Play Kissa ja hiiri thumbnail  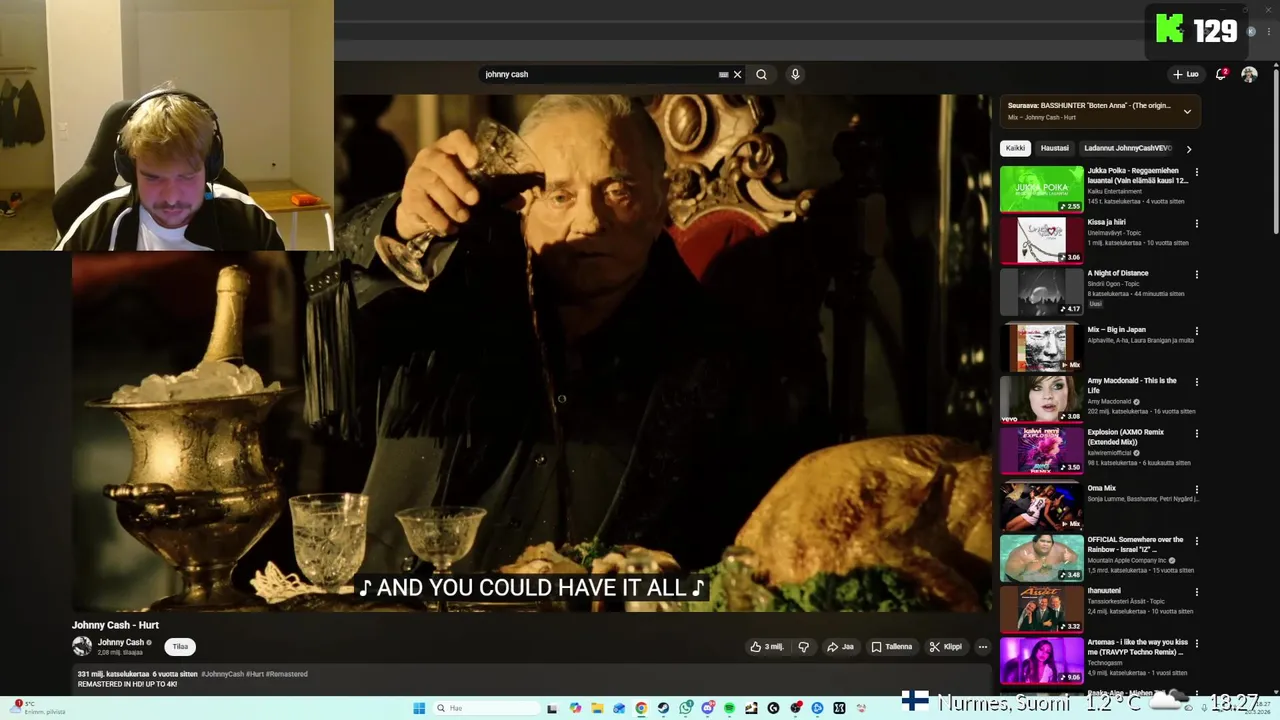point(1041,240)
